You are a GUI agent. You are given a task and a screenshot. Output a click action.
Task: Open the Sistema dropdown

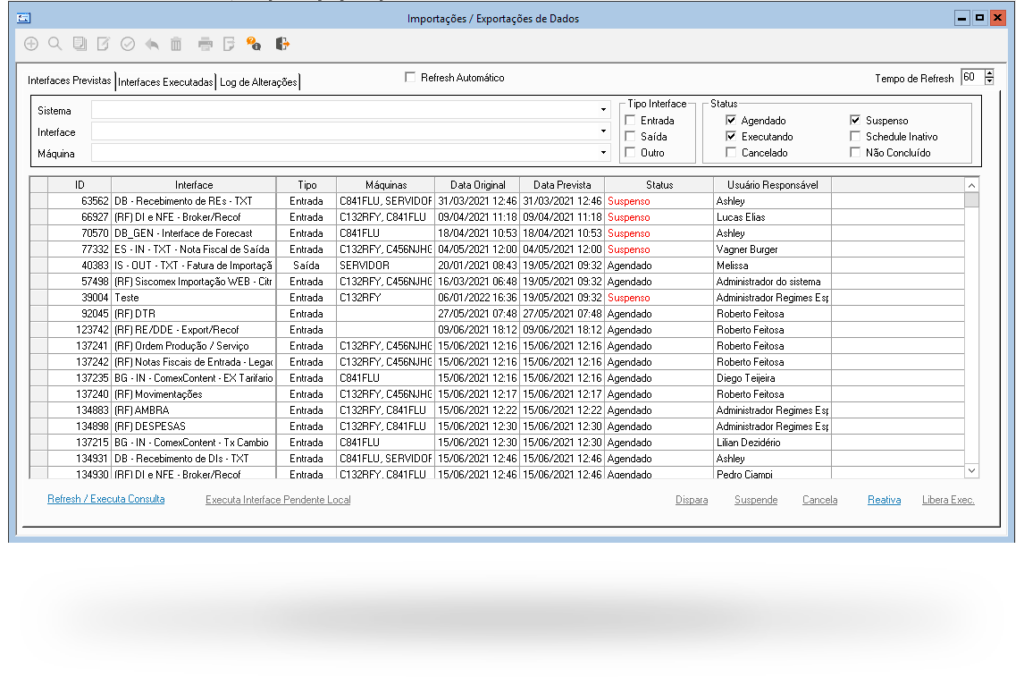coord(603,110)
